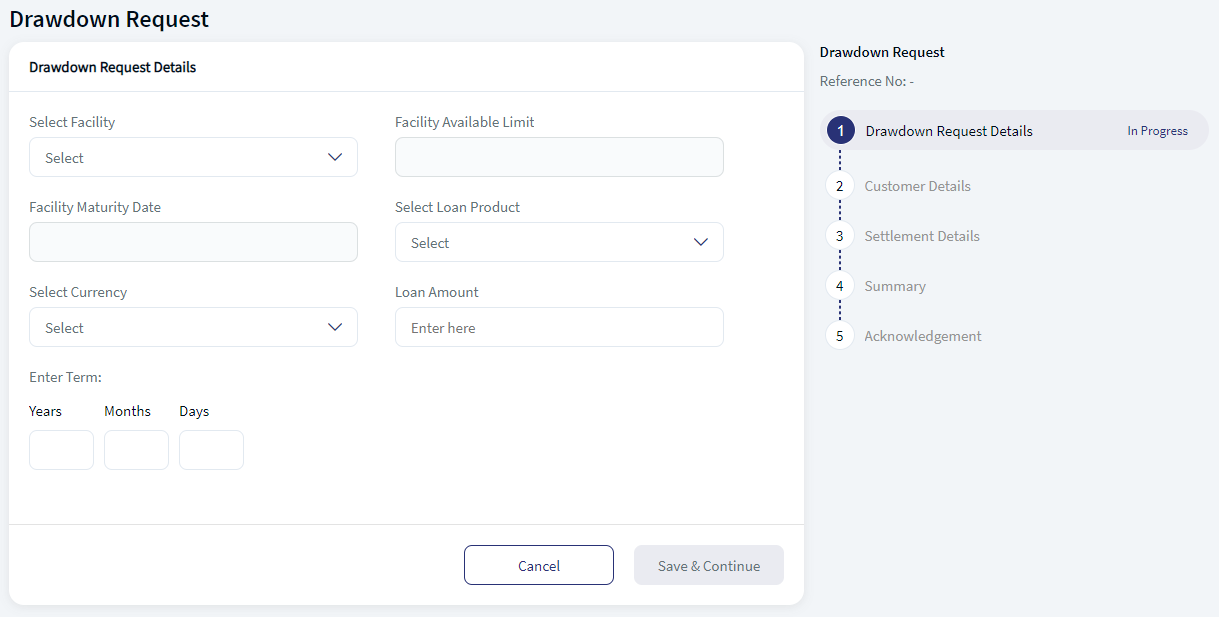The height and width of the screenshot is (617, 1219).
Task: Focus the Days term box
Action: point(211,450)
